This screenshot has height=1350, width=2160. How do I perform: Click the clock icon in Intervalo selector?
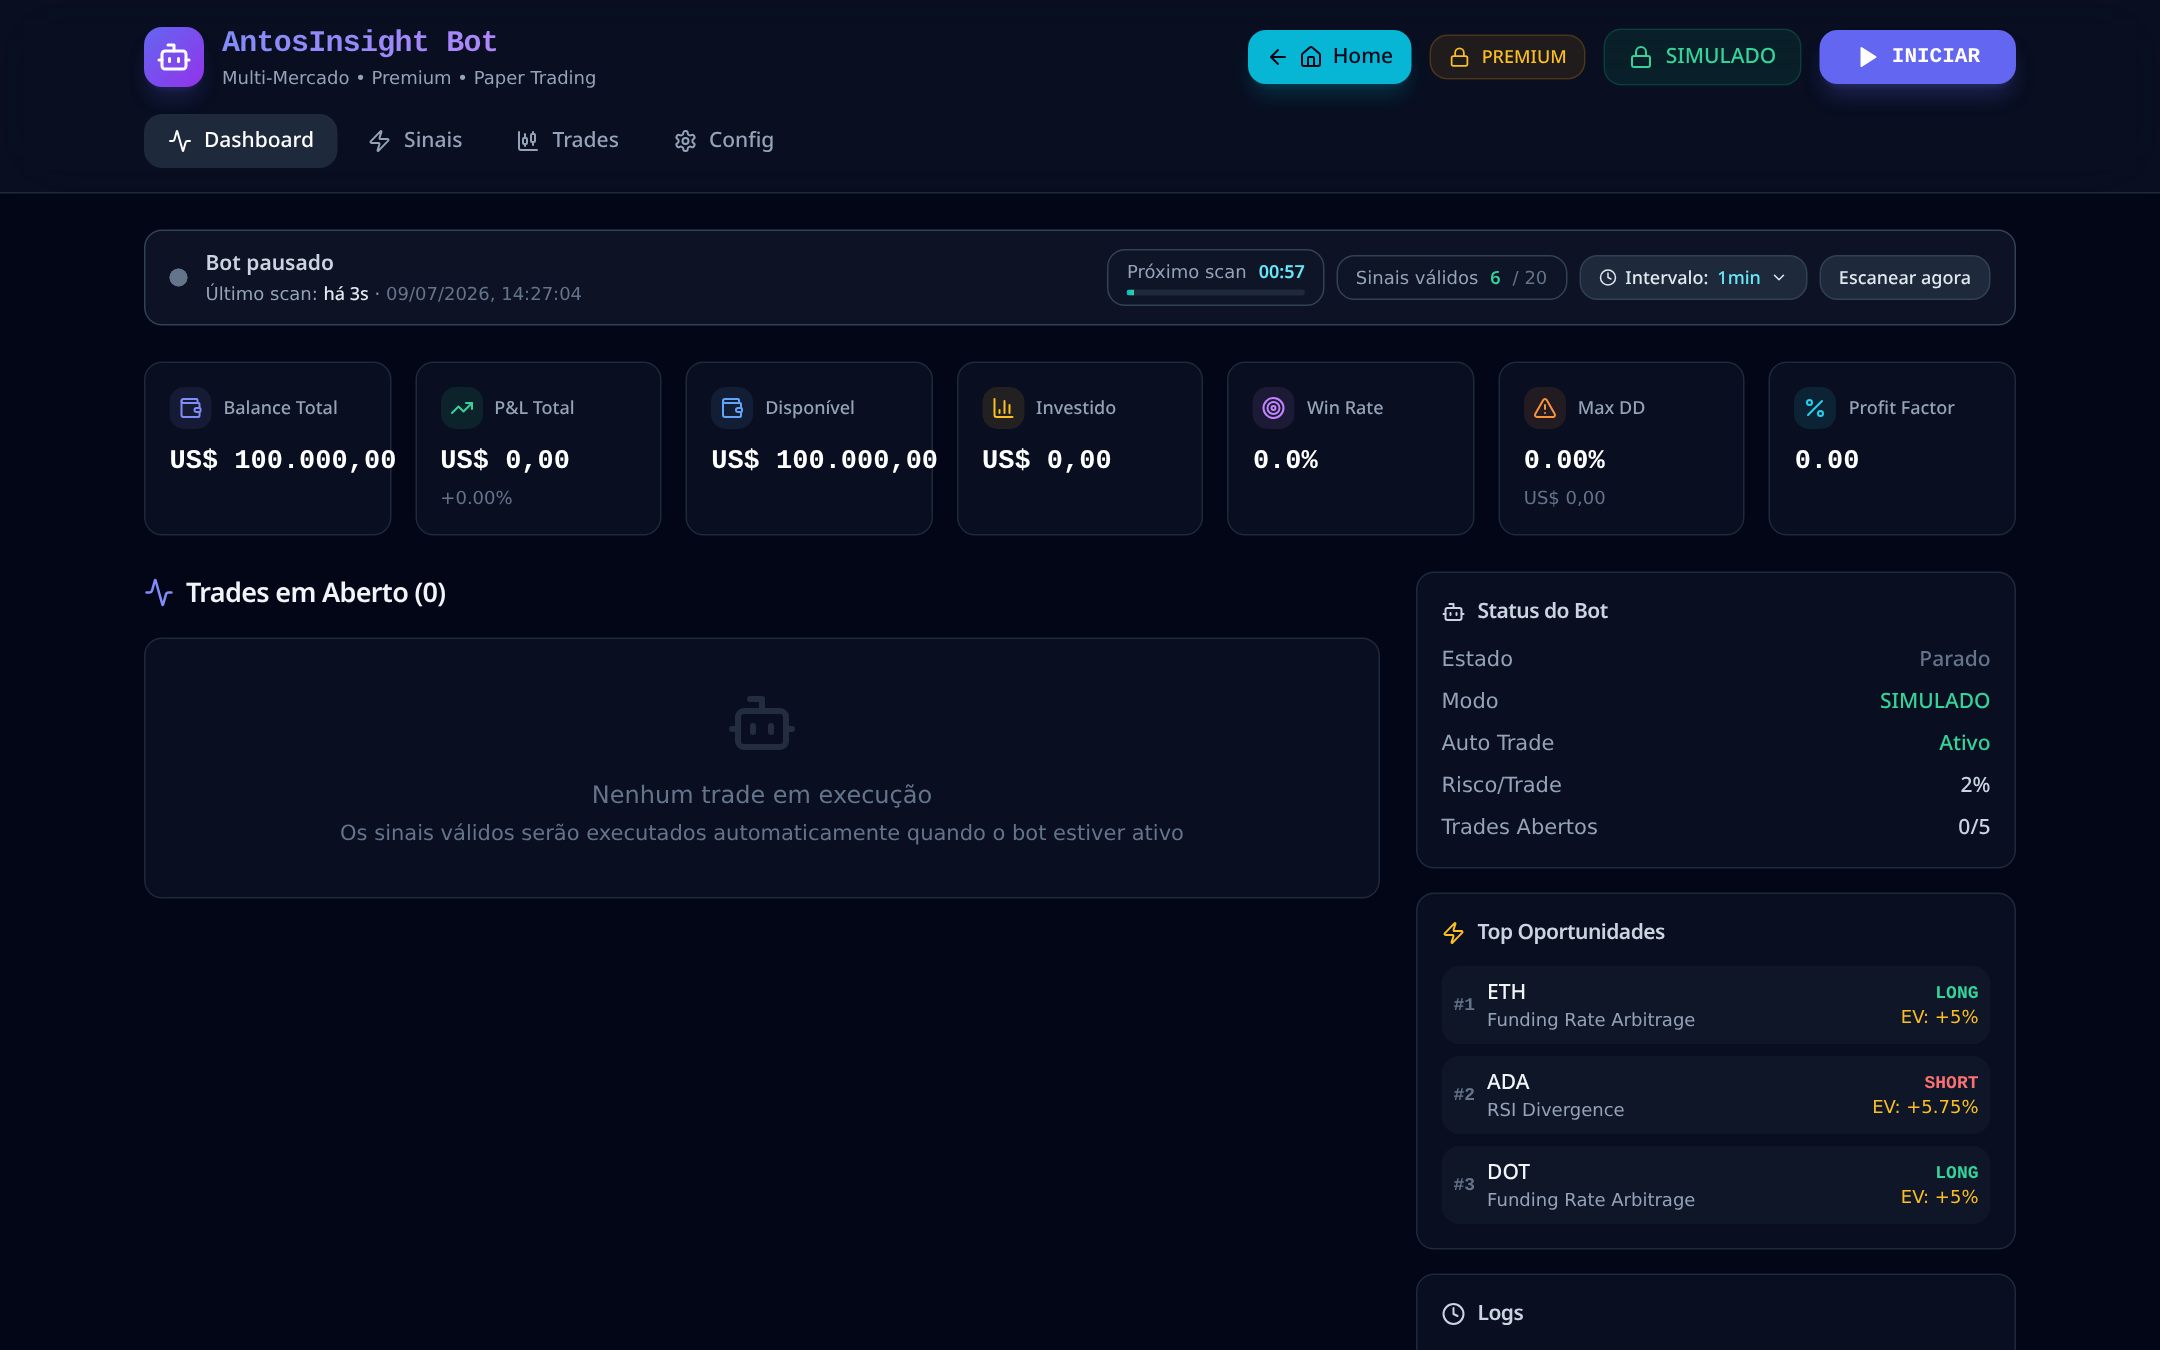click(x=1608, y=278)
